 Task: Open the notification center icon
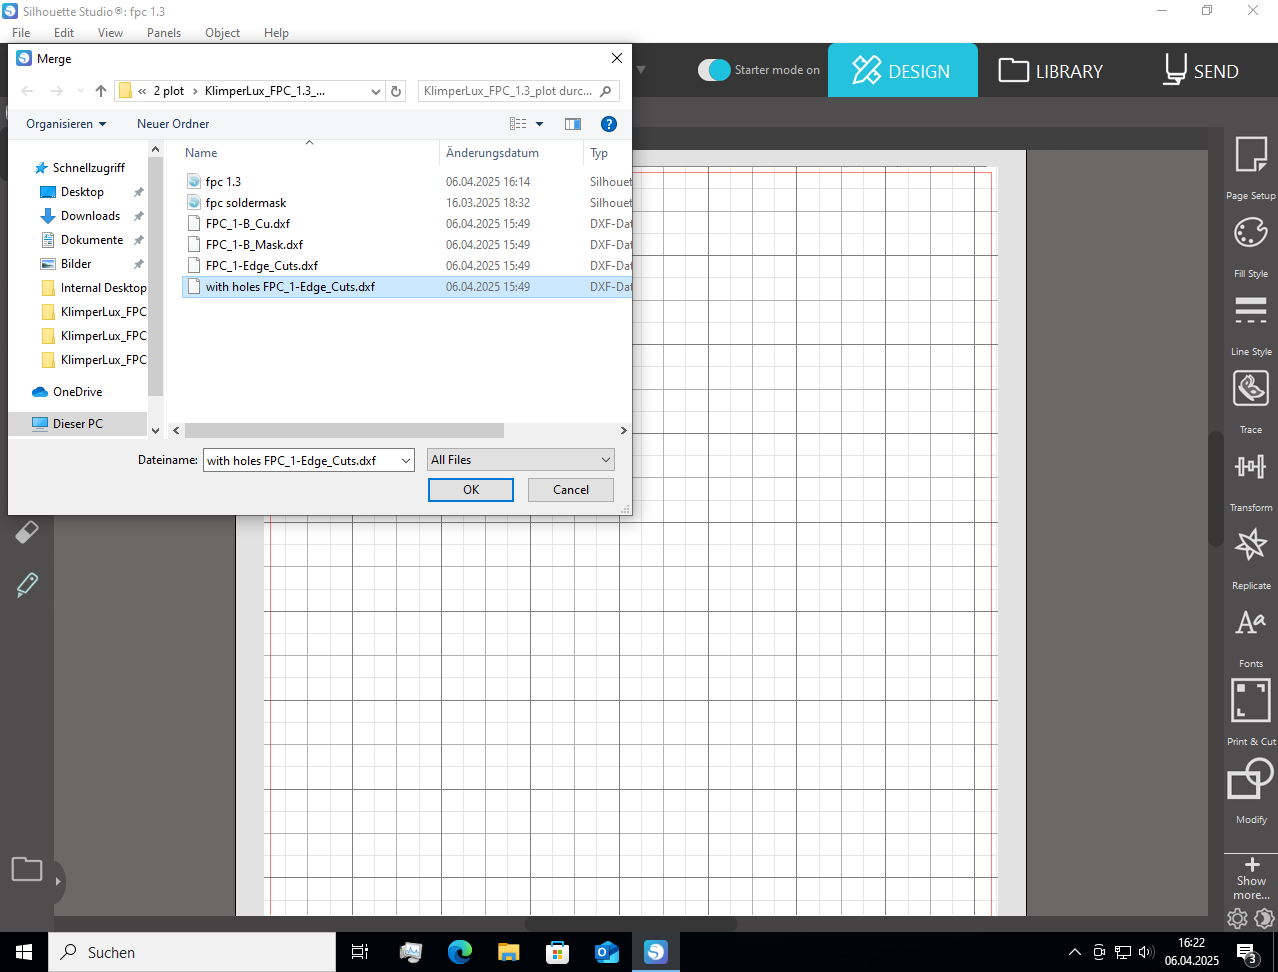tap(1246, 953)
